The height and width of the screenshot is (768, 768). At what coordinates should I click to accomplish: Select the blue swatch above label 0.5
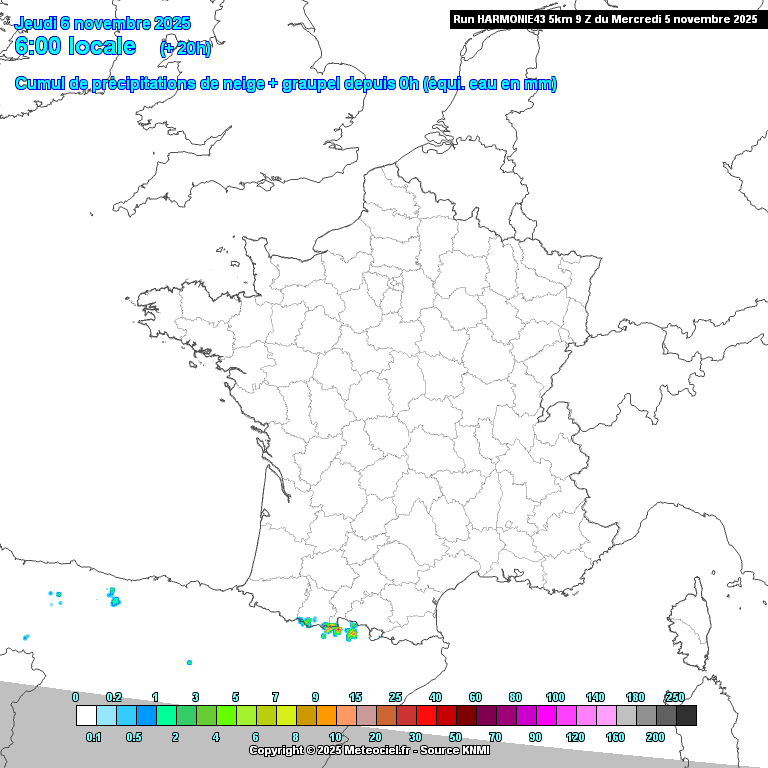[x=146, y=715]
